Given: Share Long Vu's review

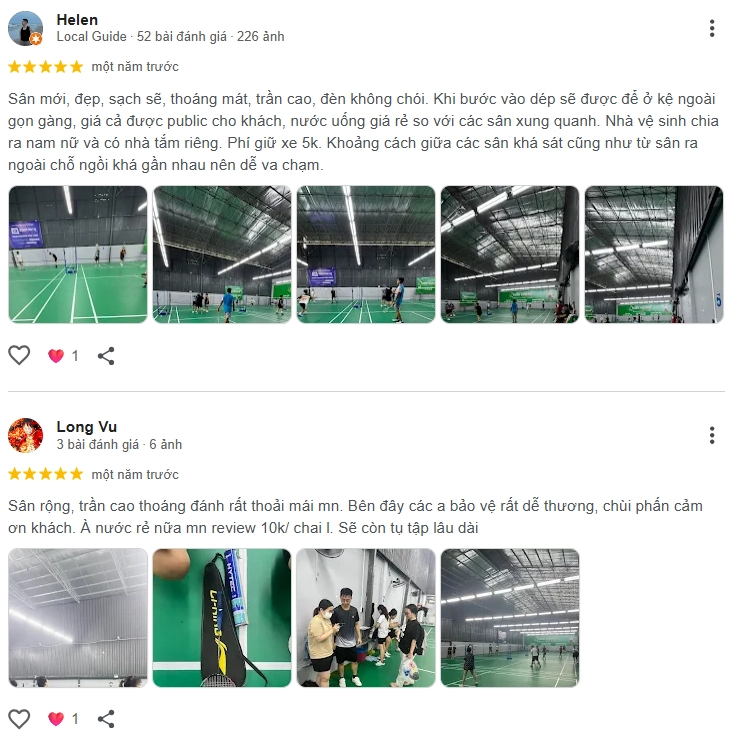Looking at the screenshot, I should pos(106,719).
